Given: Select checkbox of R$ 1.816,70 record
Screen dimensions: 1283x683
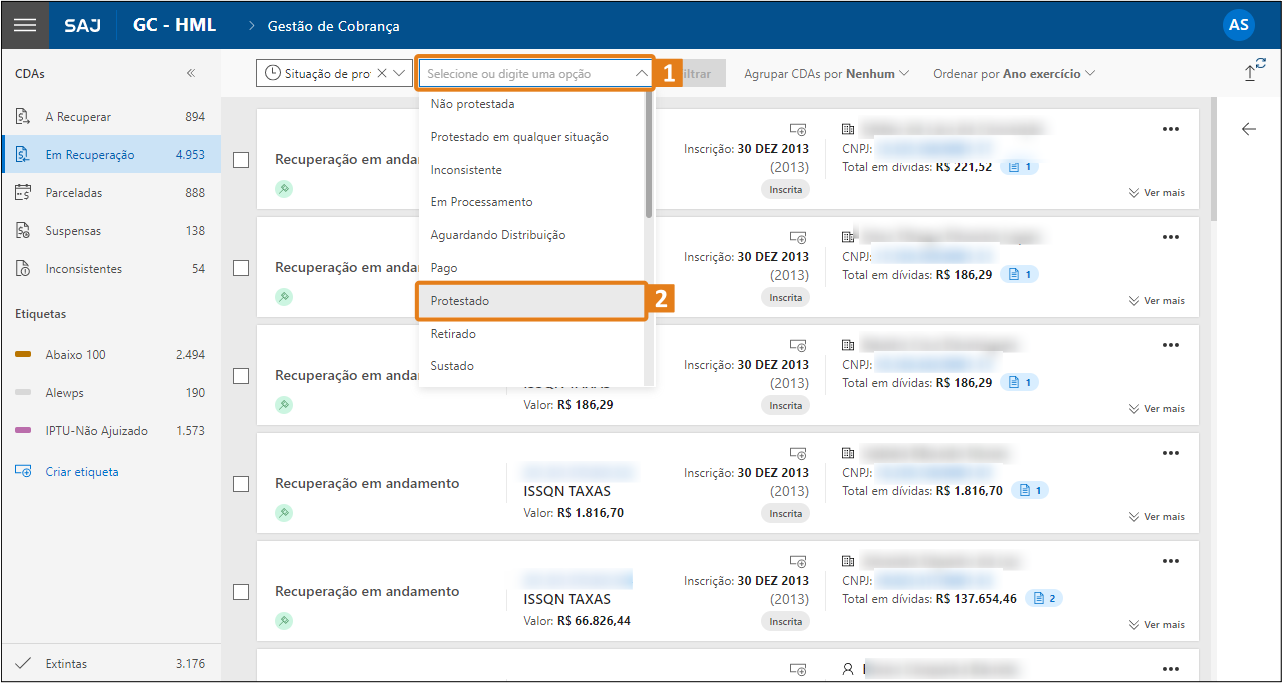Looking at the screenshot, I should pos(241,484).
